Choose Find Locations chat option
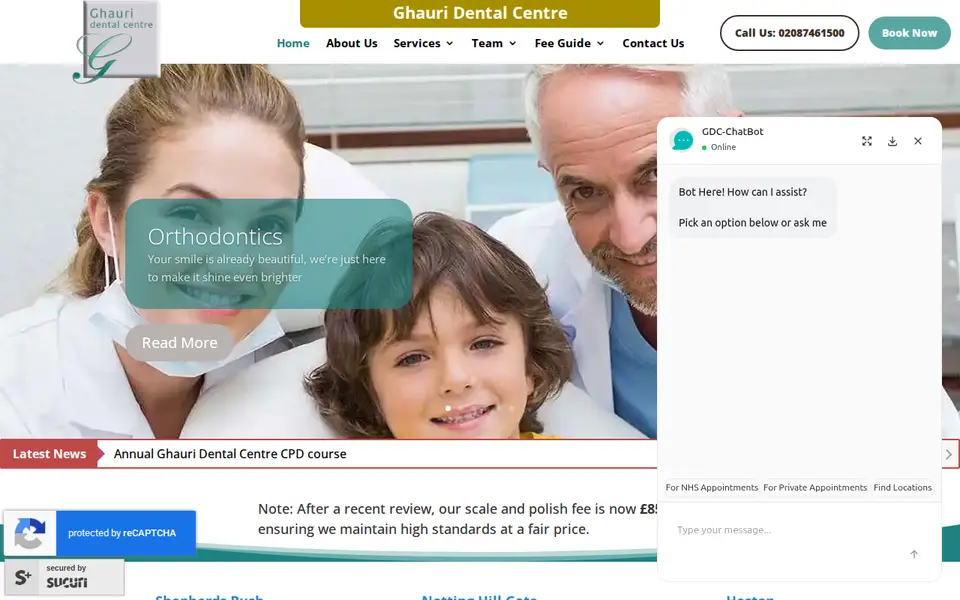The image size is (960, 600). click(x=902, y=487)
